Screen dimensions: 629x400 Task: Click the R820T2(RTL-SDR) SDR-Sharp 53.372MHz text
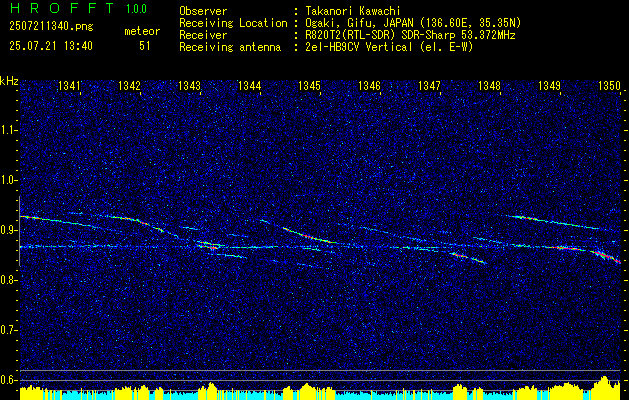click(409, 35)
